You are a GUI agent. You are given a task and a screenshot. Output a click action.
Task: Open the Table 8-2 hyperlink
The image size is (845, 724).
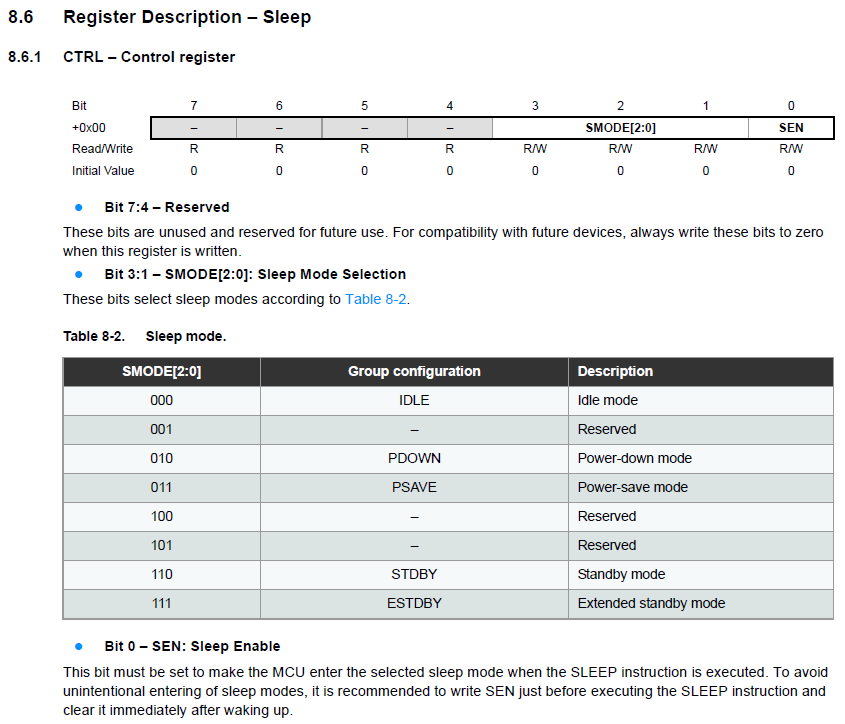point(376,299)
